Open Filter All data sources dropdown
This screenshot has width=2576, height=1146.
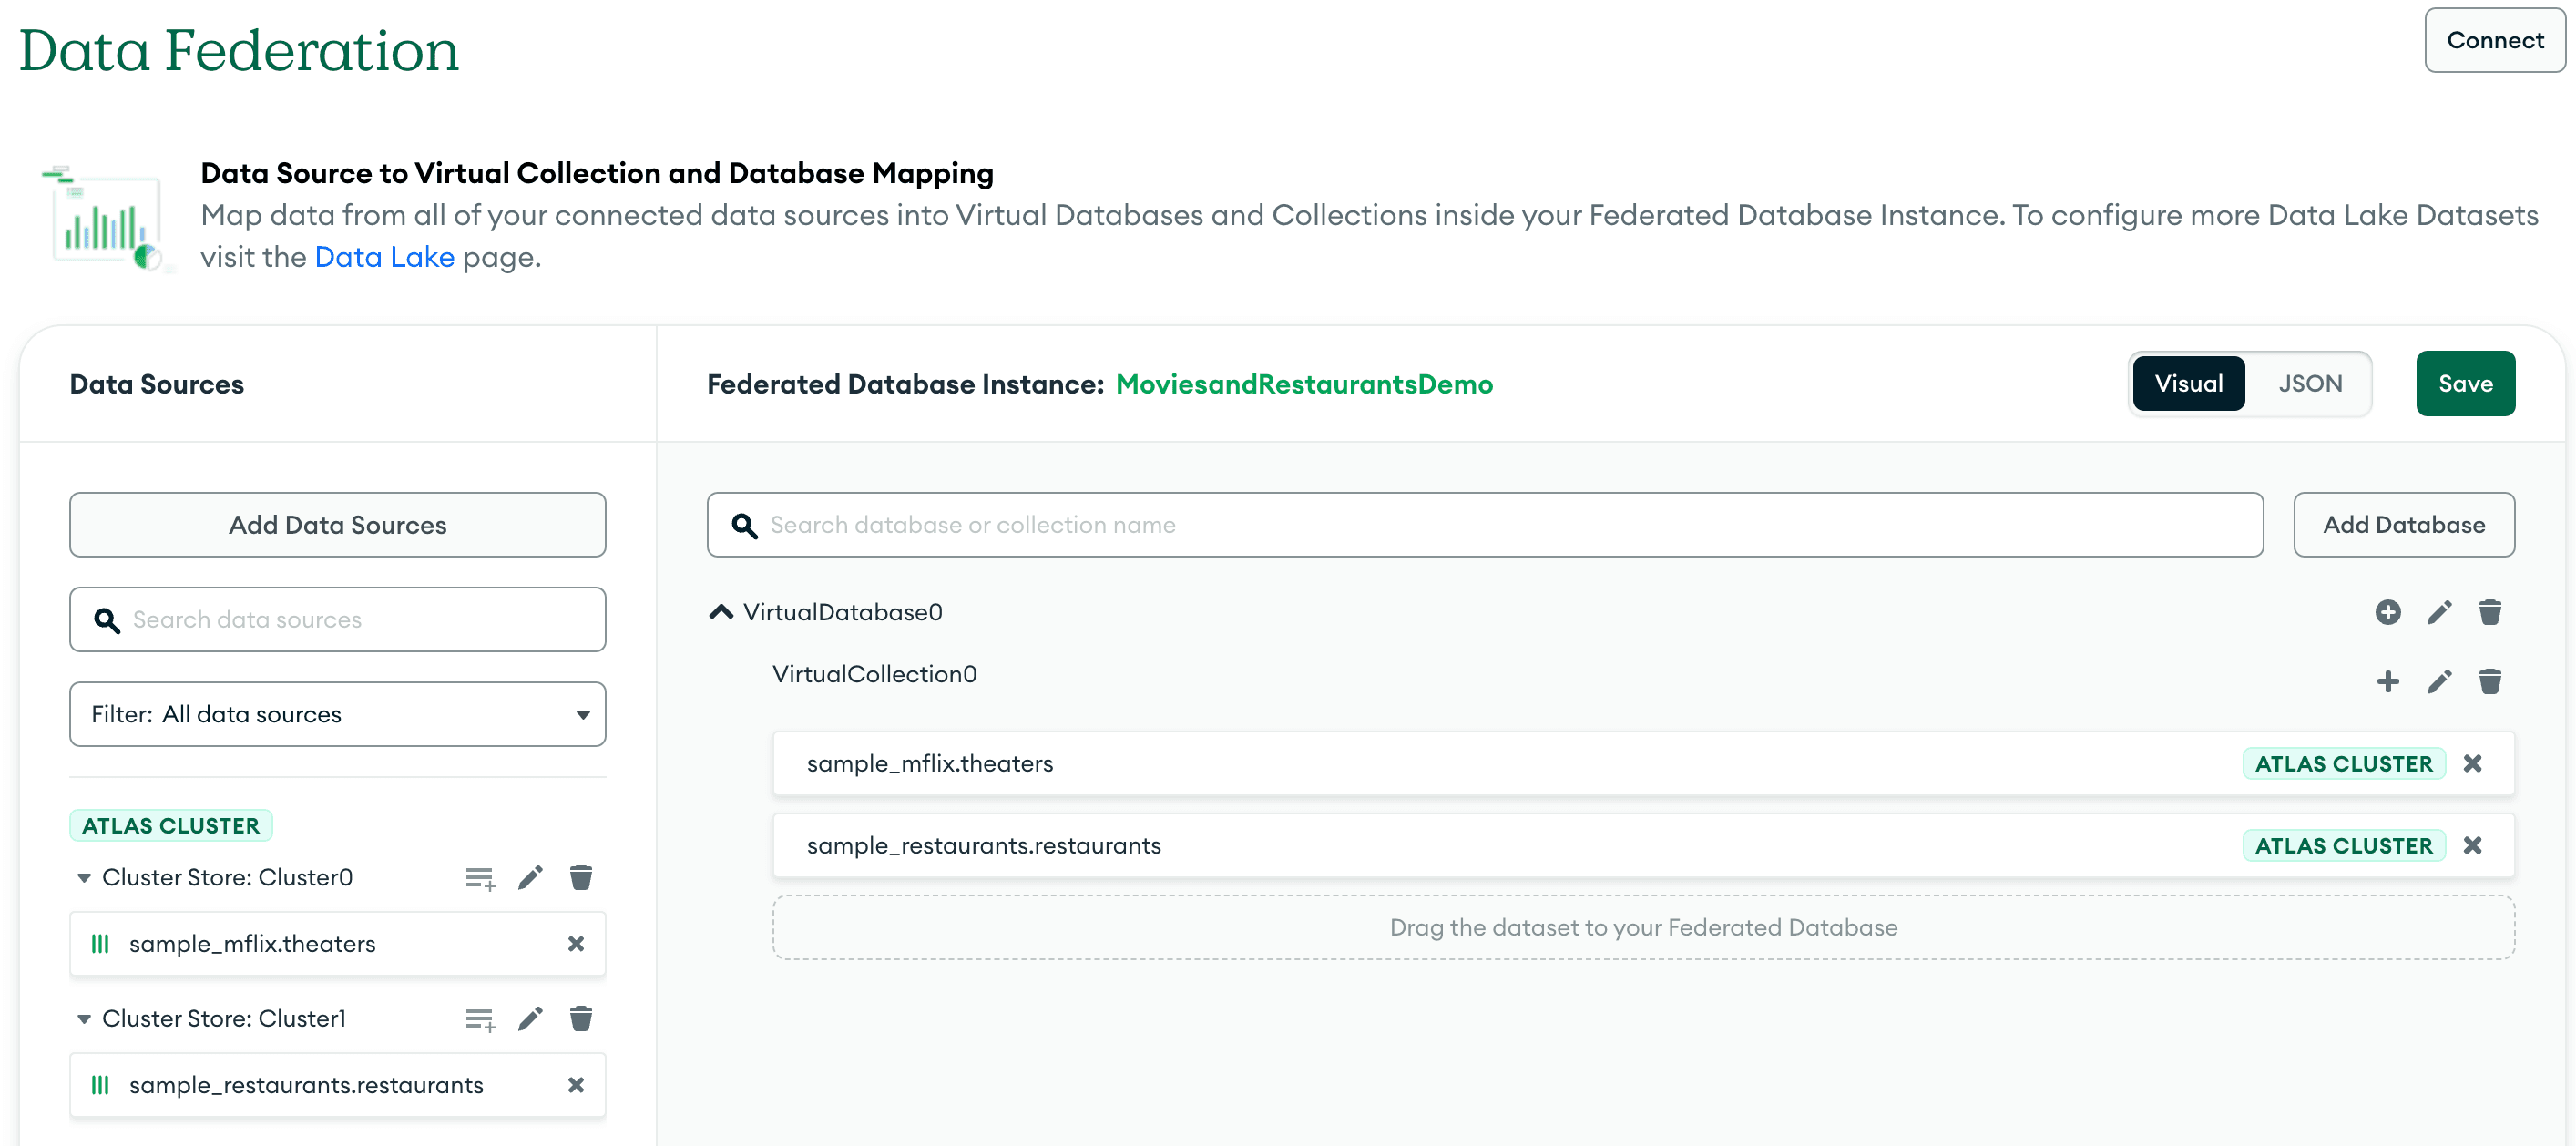337,712
